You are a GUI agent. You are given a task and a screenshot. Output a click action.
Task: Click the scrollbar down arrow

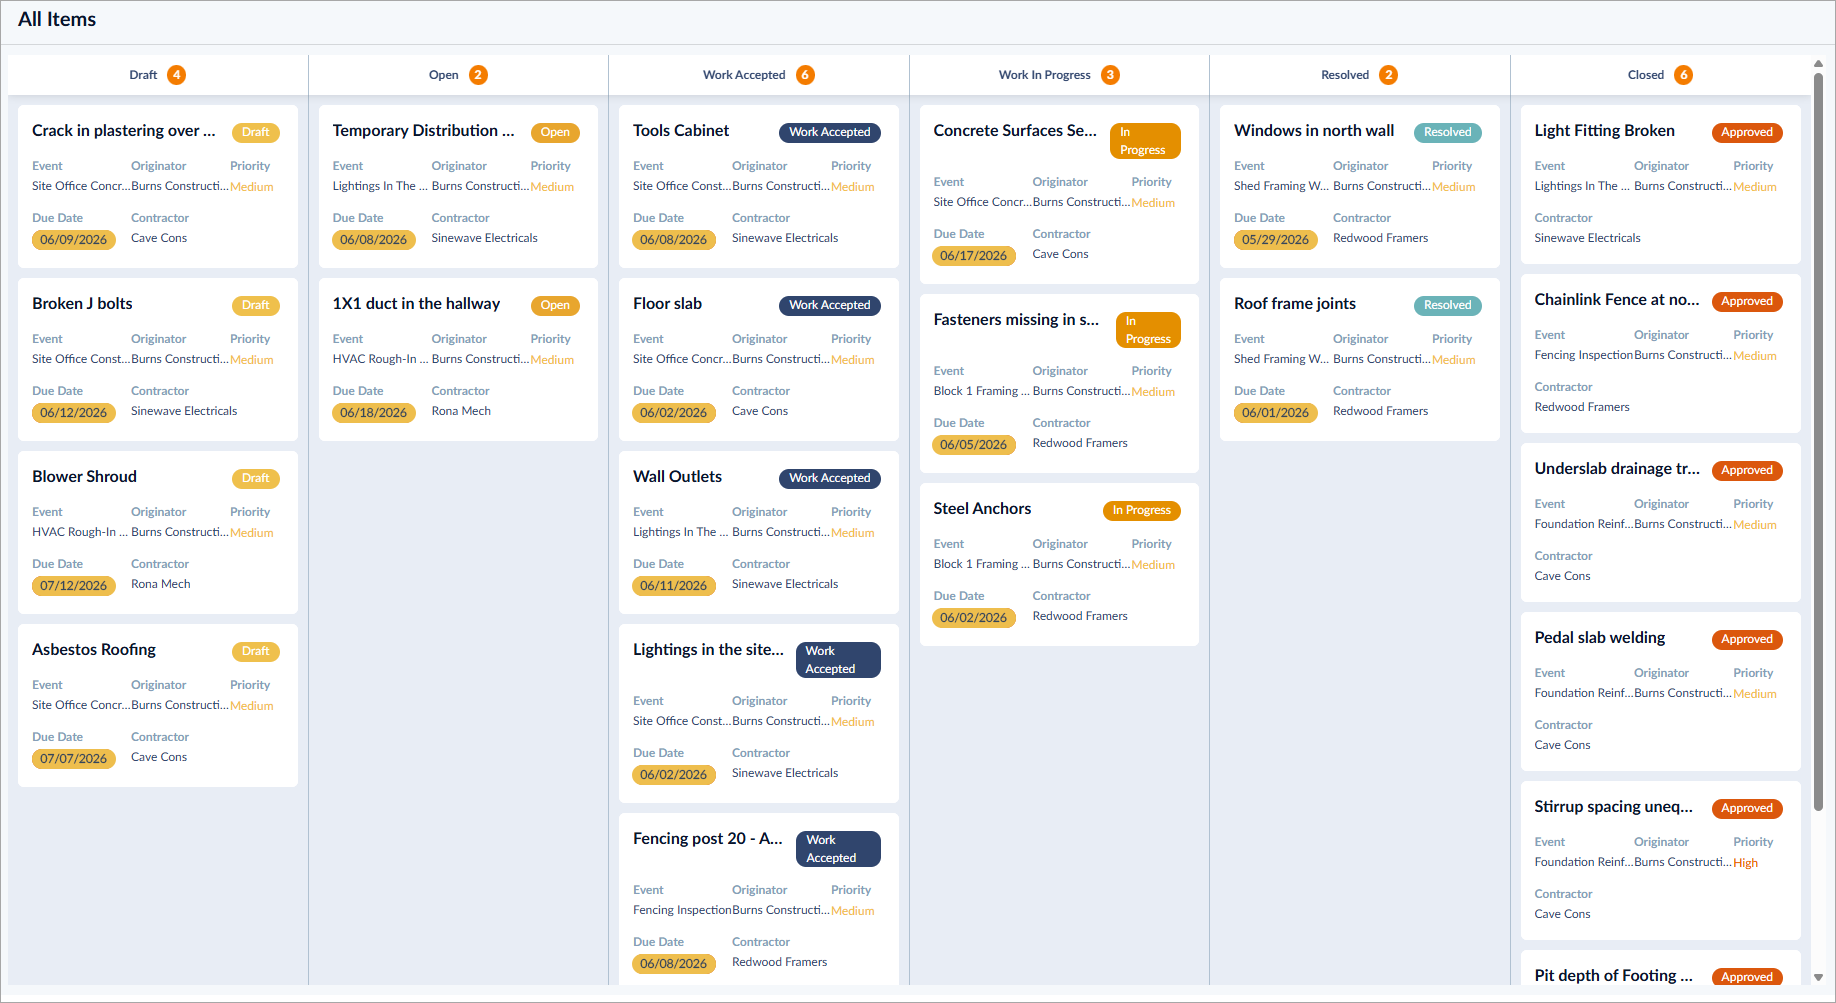[1818, 977]
